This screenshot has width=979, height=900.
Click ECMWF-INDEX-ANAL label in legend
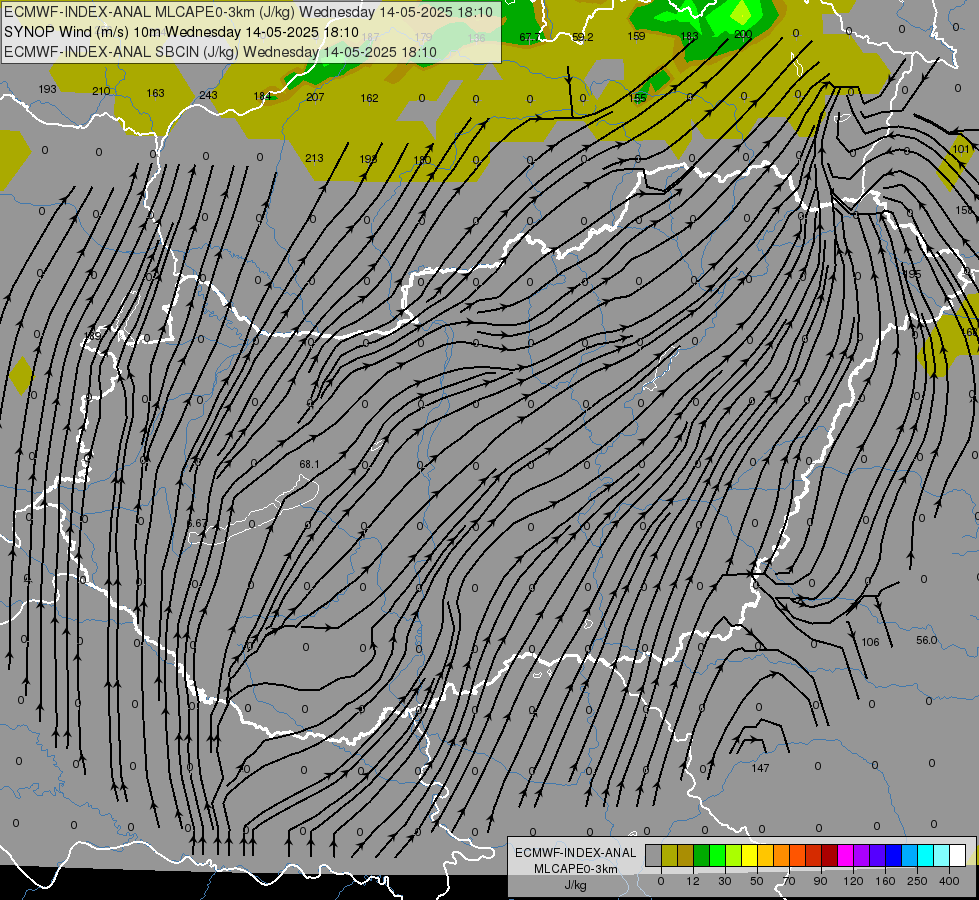[x=576, y=853]
